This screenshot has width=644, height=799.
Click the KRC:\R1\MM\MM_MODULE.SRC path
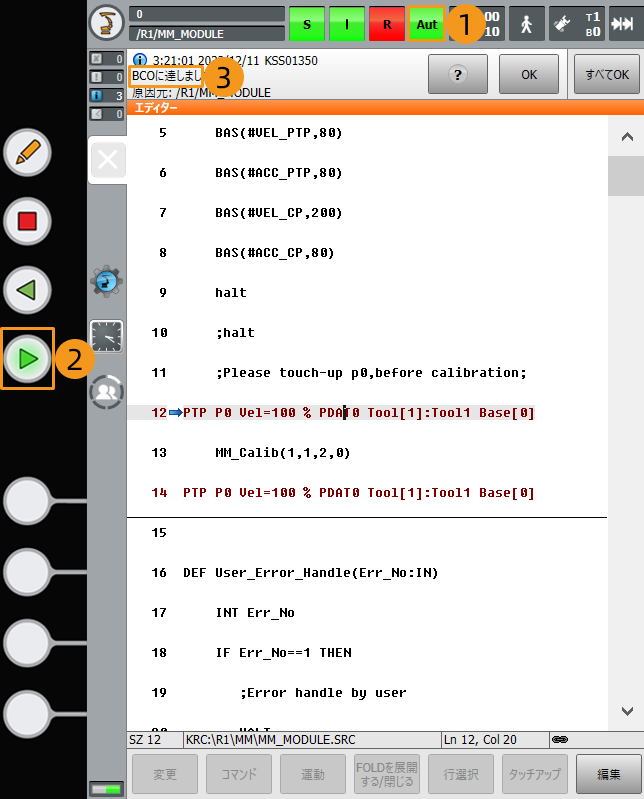click(271, 739)
